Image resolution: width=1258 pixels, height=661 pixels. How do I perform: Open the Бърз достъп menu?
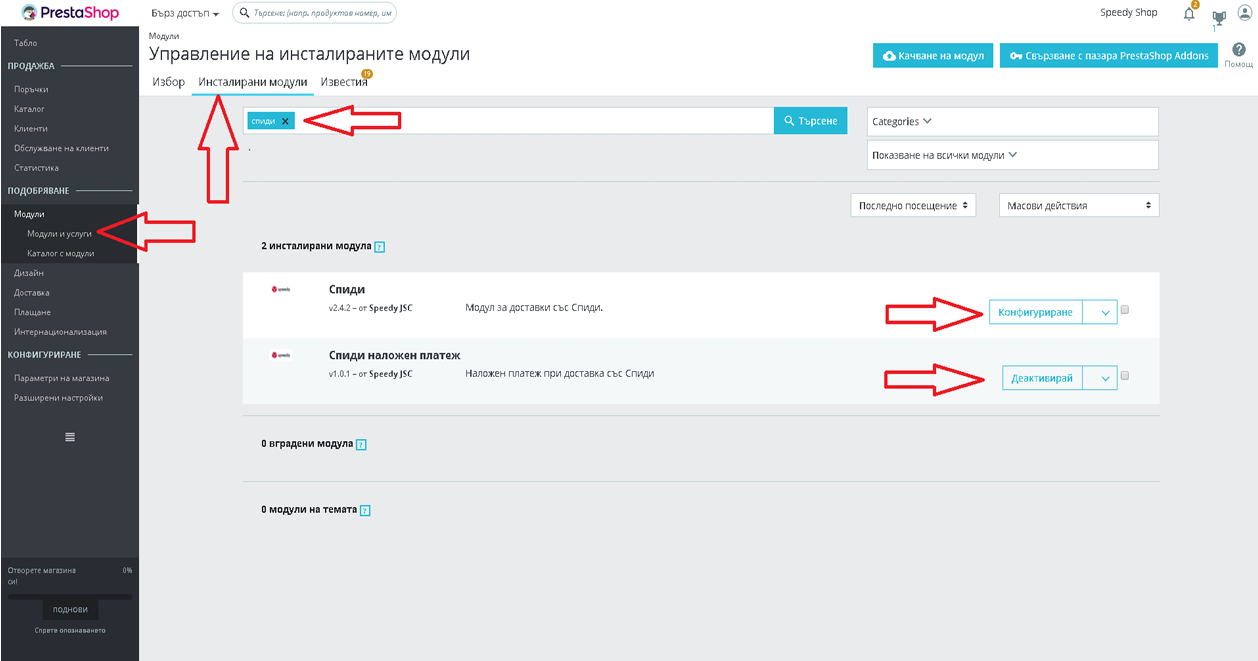point(185,14)
